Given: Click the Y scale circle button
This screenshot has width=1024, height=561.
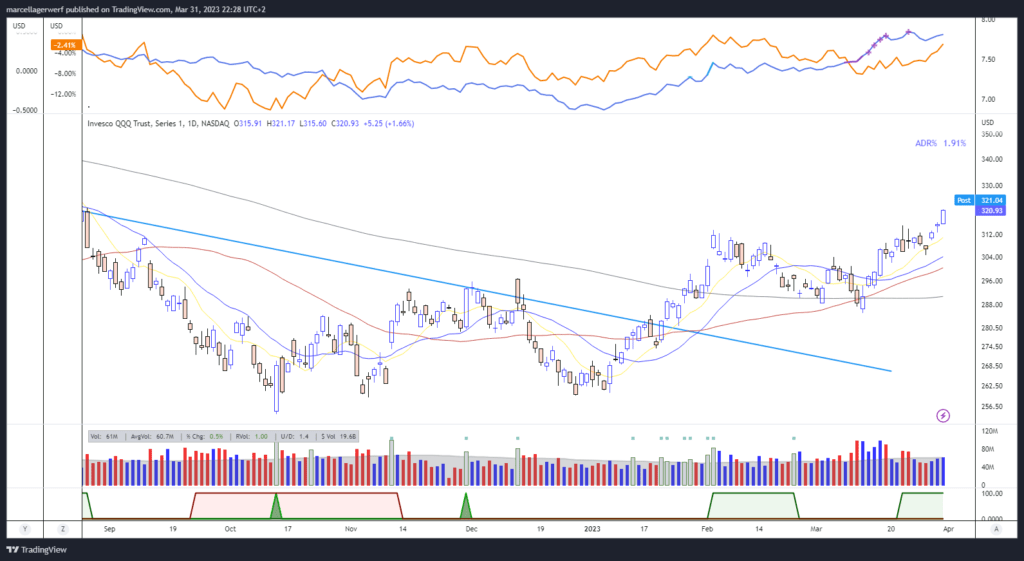Looking at the screenshot, I should [25, 529].
